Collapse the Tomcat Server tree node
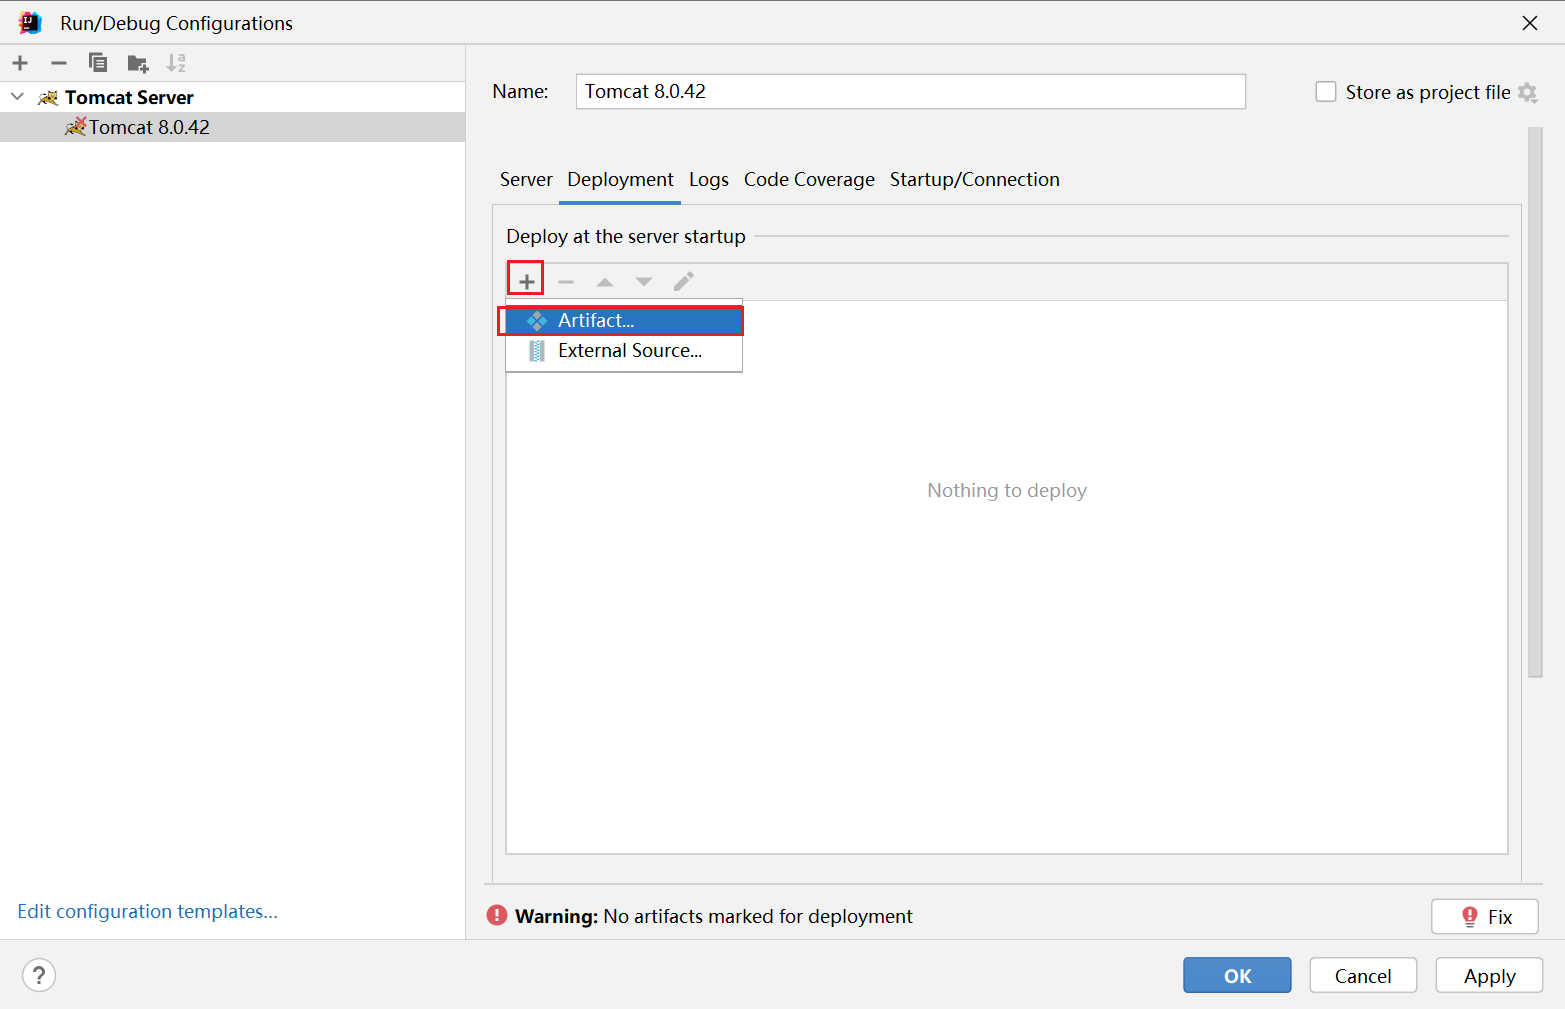Image resolution: width=1565 pixels, height=1009 pixels. click(x=17, y=97)
